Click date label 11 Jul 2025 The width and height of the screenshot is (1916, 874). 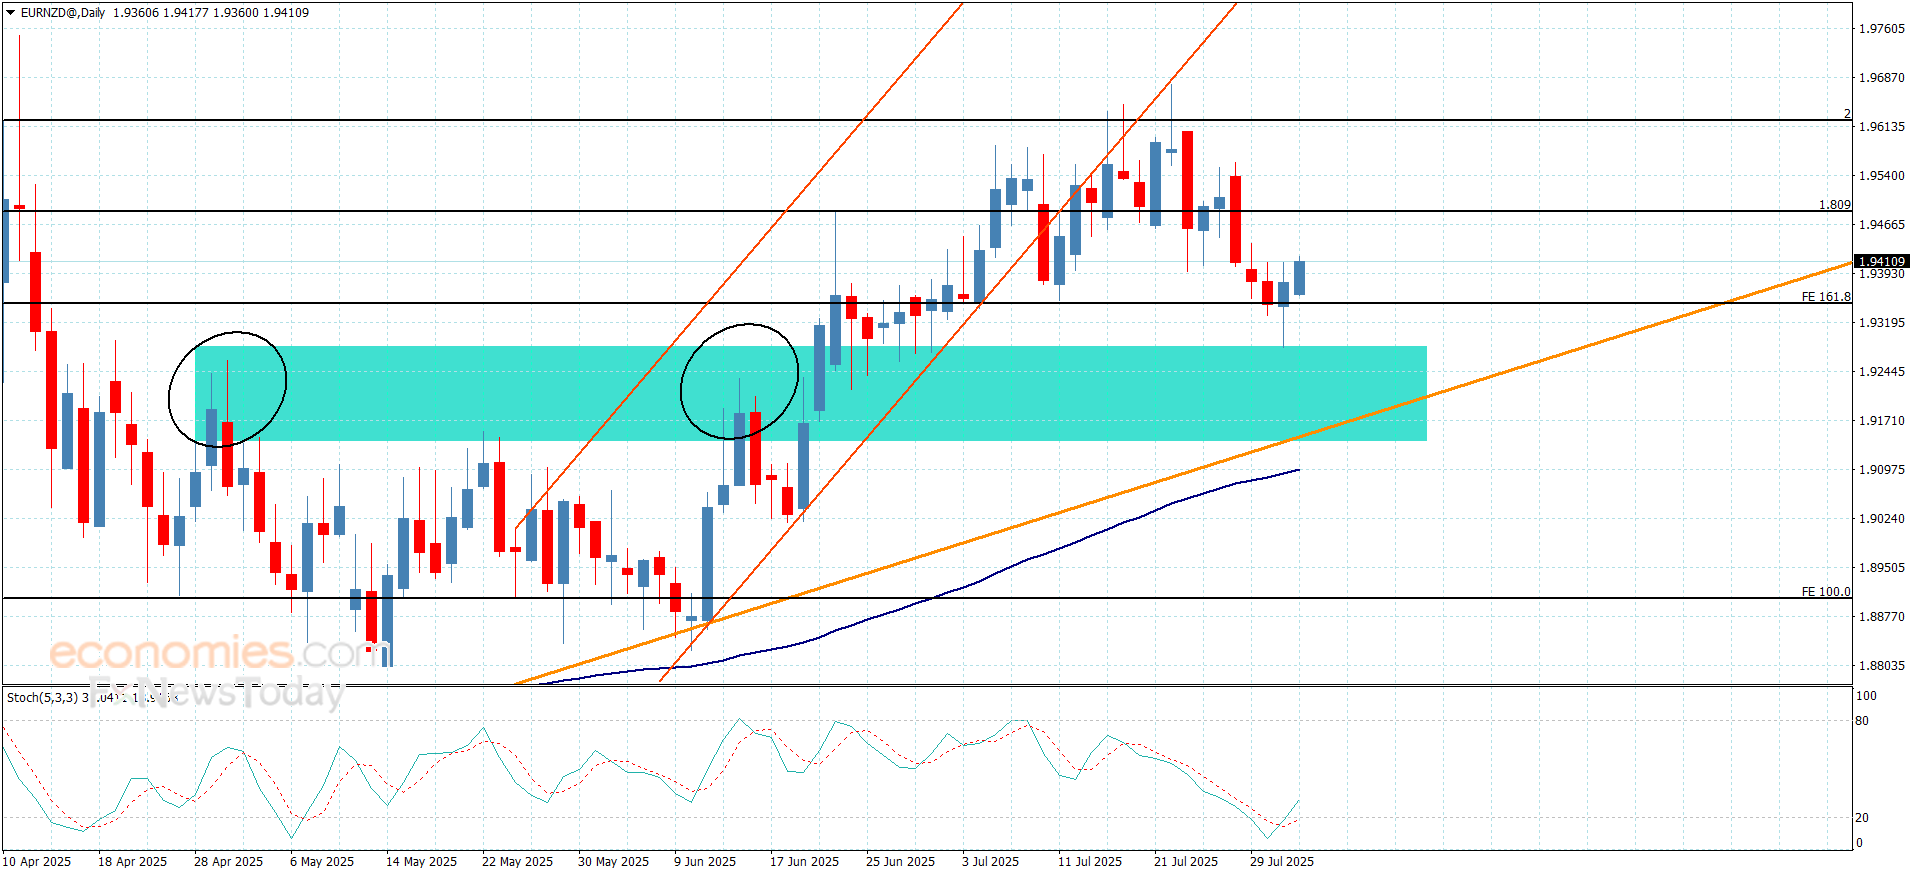1090,862
